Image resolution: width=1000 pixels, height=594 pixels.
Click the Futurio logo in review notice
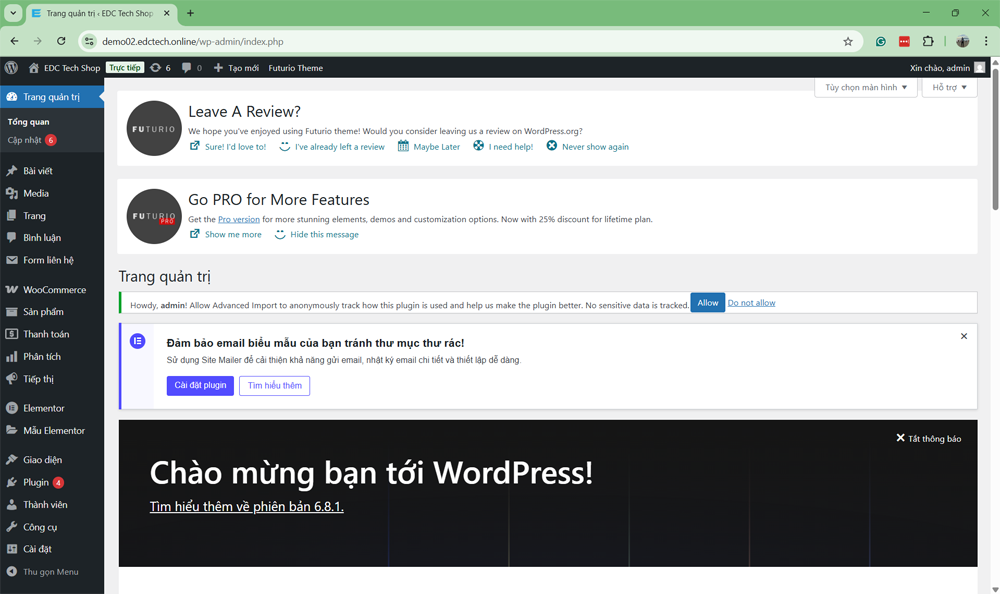coord(154,128)
